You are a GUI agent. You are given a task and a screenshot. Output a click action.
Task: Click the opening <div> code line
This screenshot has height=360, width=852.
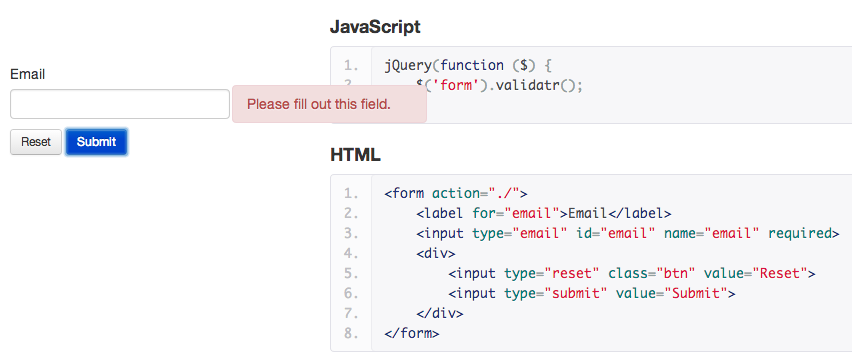click(436, 254)
